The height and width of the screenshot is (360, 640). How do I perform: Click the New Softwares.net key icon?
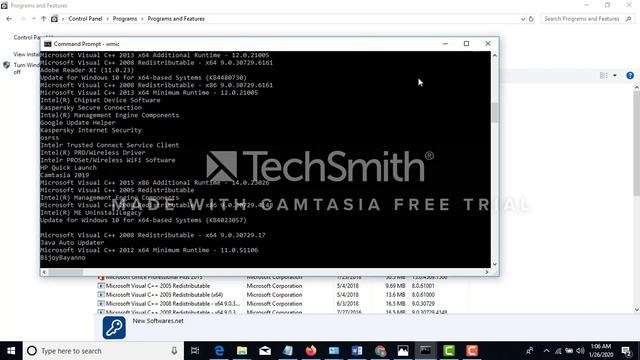(114, 327)
